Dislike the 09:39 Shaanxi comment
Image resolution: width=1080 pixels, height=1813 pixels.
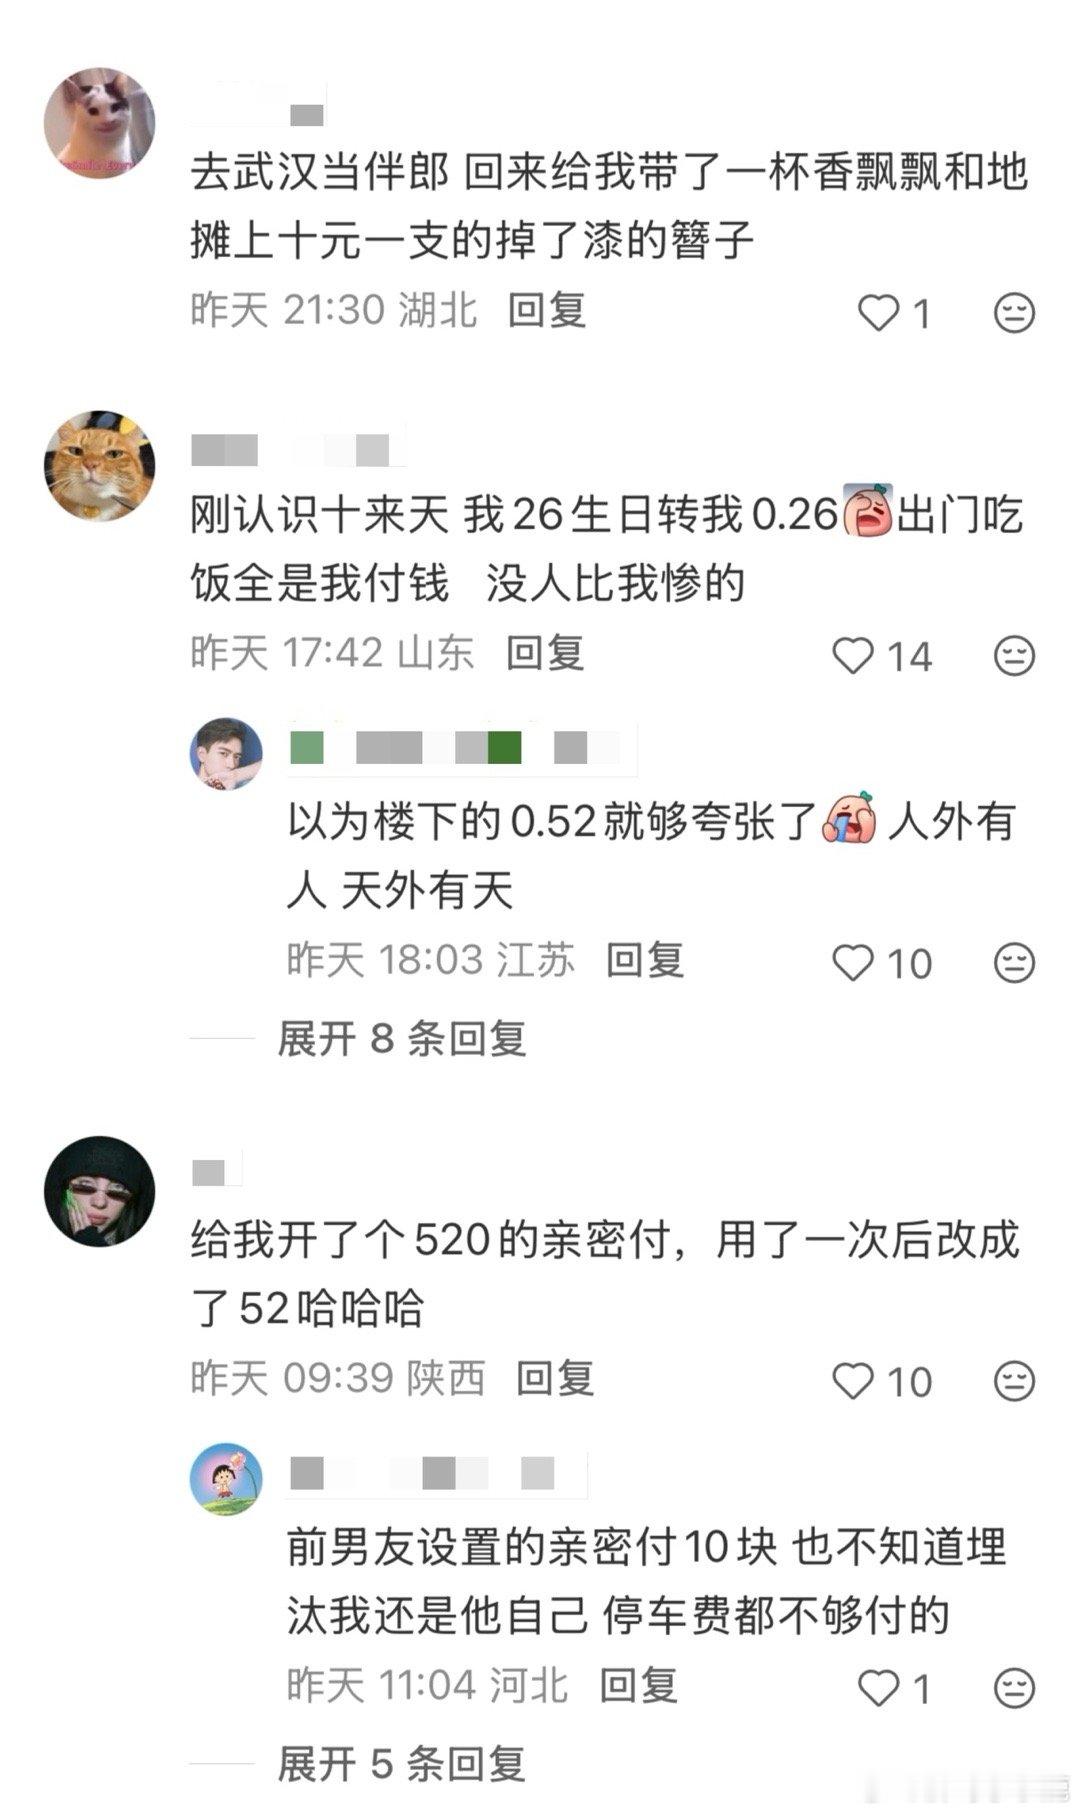(x=1014, y=1381)
